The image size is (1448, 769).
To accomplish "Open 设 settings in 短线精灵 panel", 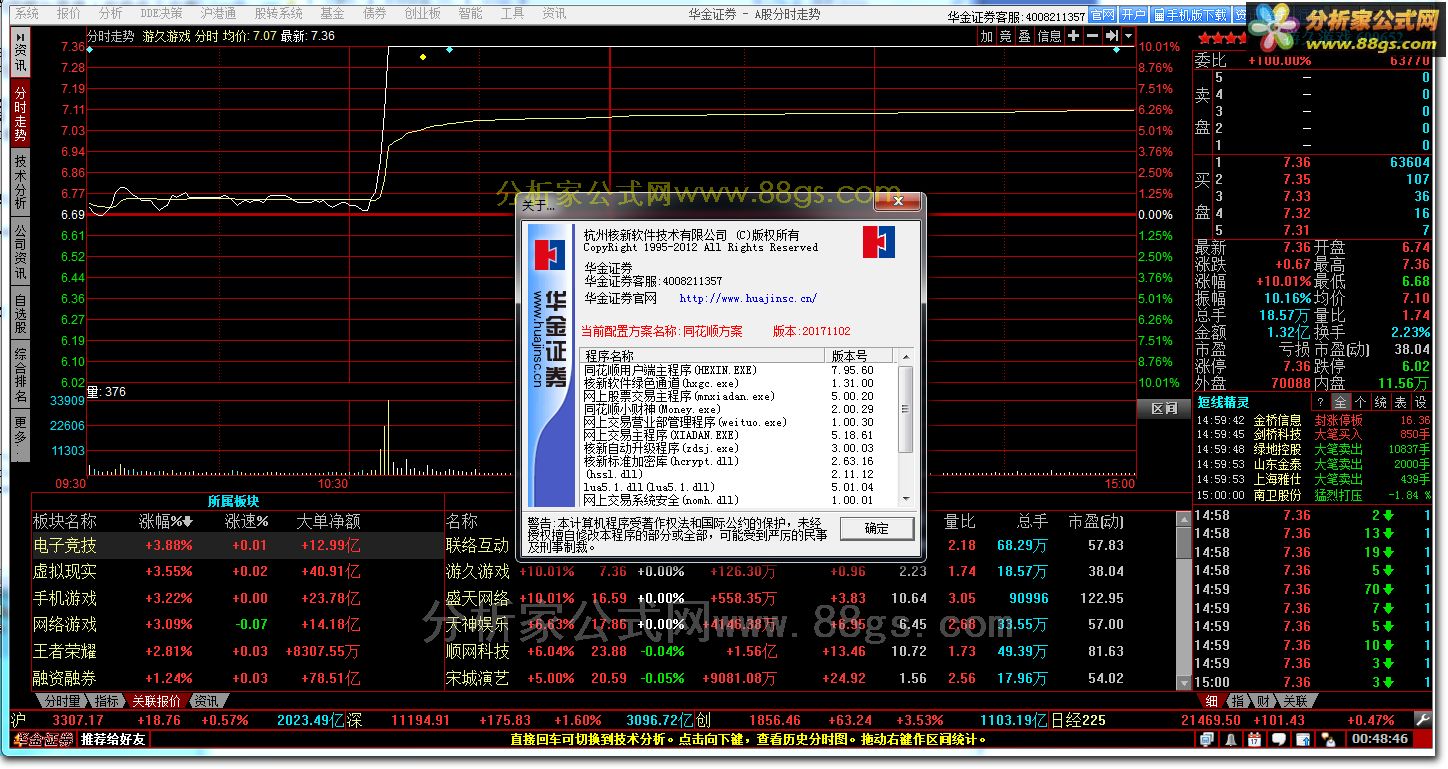I will click(x=1420, y=402).
